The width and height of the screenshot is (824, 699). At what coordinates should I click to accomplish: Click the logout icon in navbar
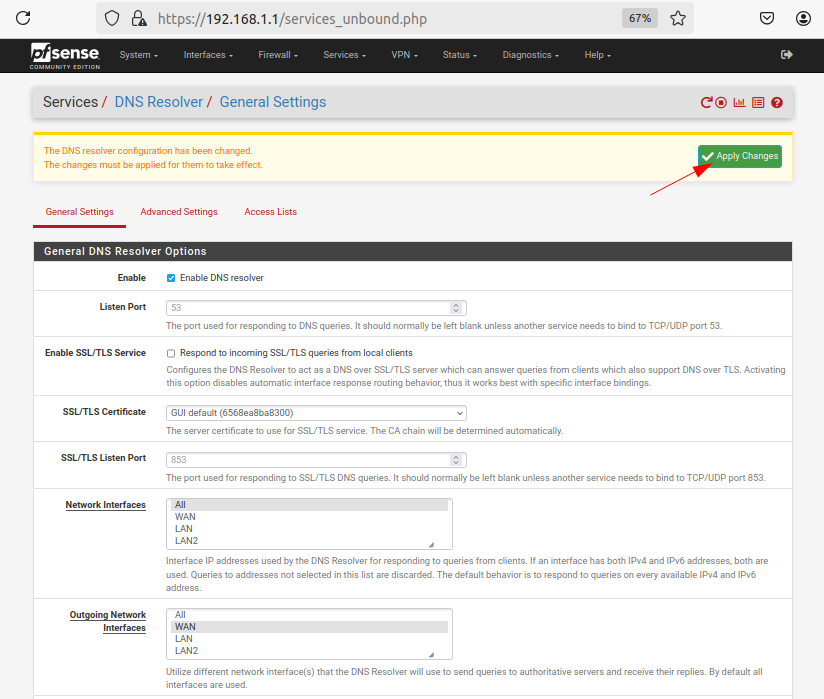(x=786, y=55)
